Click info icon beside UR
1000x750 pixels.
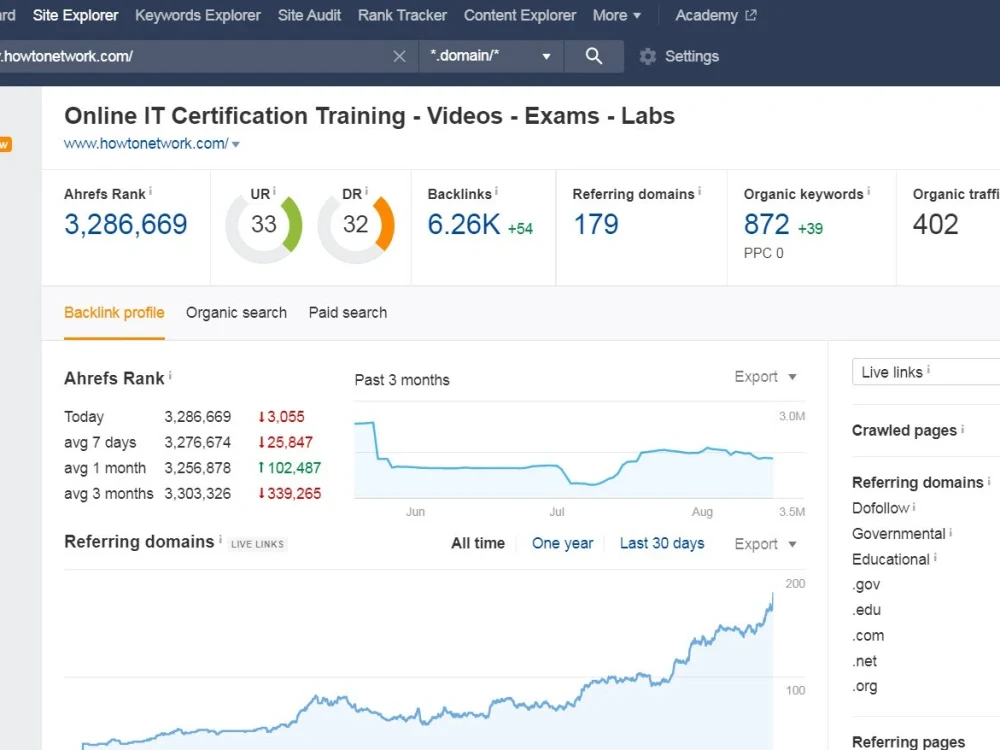274,191
